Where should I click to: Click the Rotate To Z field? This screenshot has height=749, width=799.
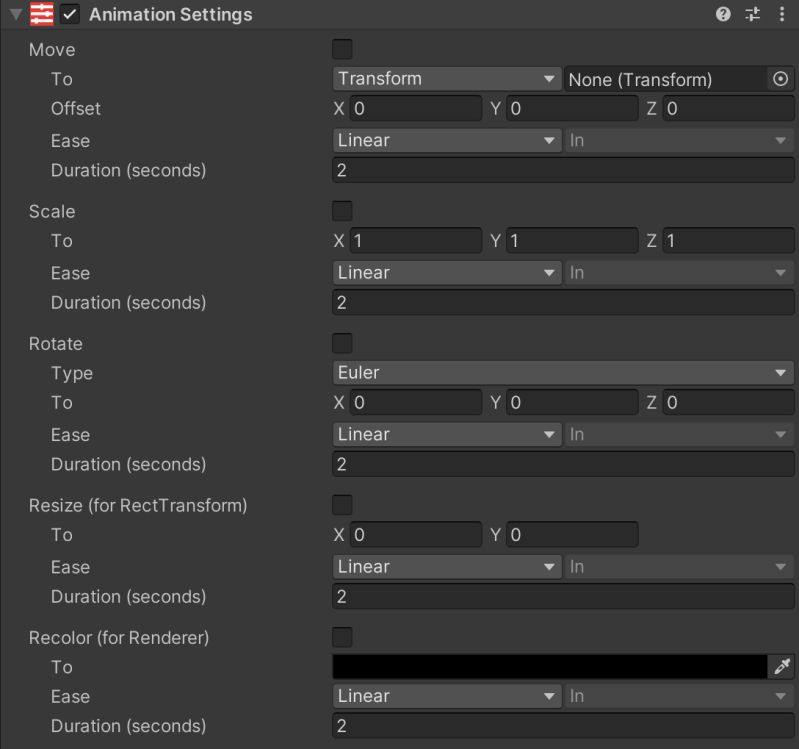pos(729,403)
